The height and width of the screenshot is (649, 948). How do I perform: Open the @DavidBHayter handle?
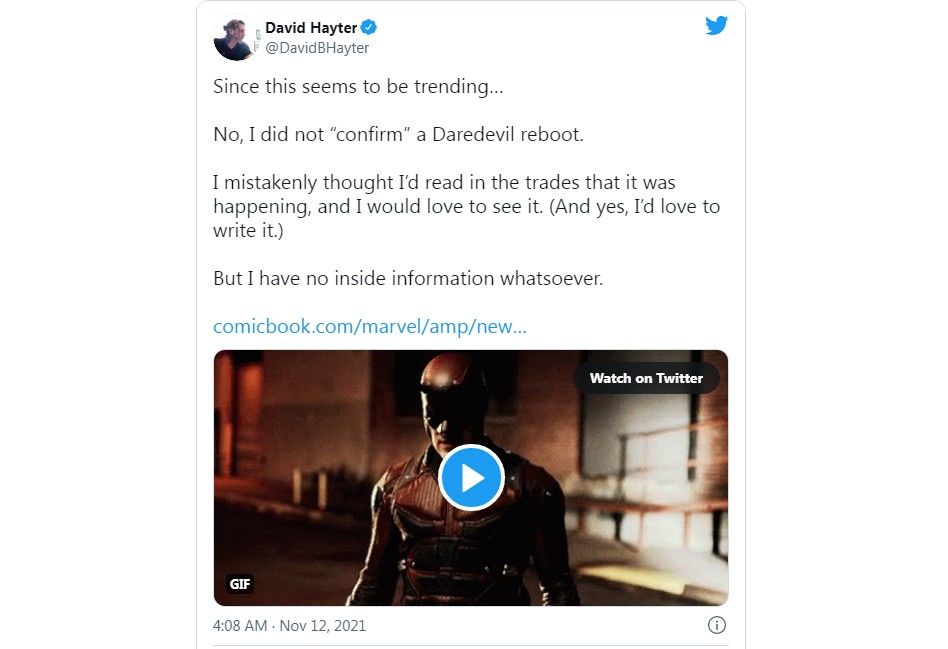pyautogui.click(x=317, y=48)
